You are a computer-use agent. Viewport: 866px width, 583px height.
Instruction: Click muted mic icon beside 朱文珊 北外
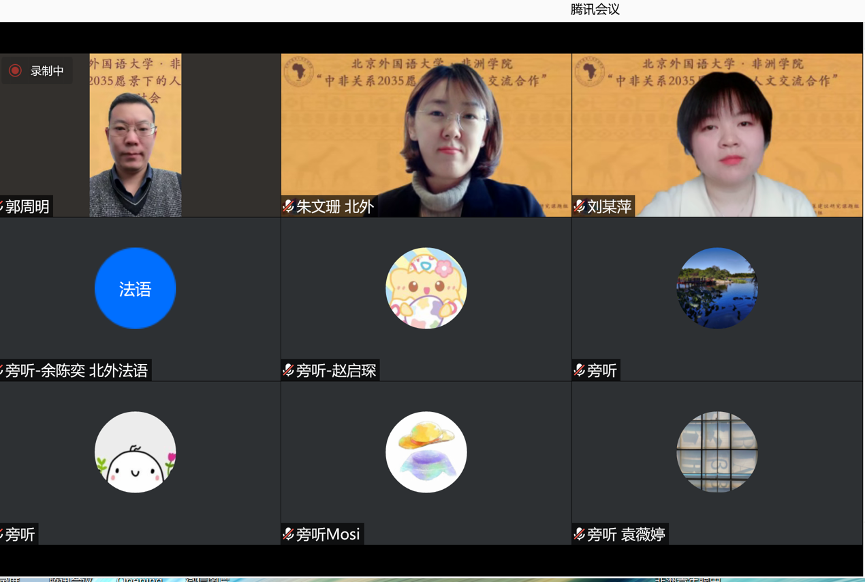pos(289,207)
